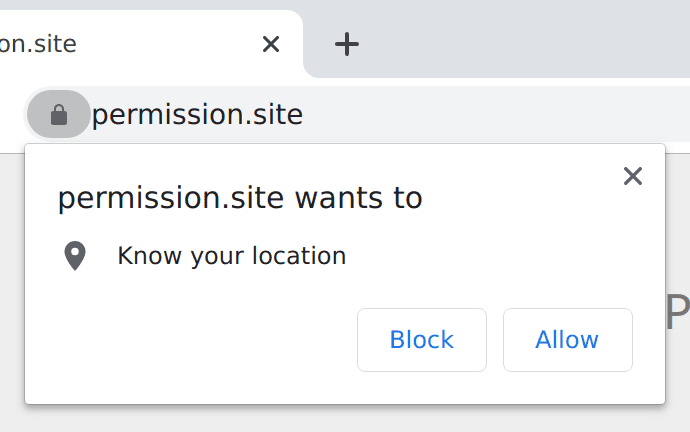Click the partially visible page heading letter
The width and height of the screenshot is (690, 432).
coord(678,314)
